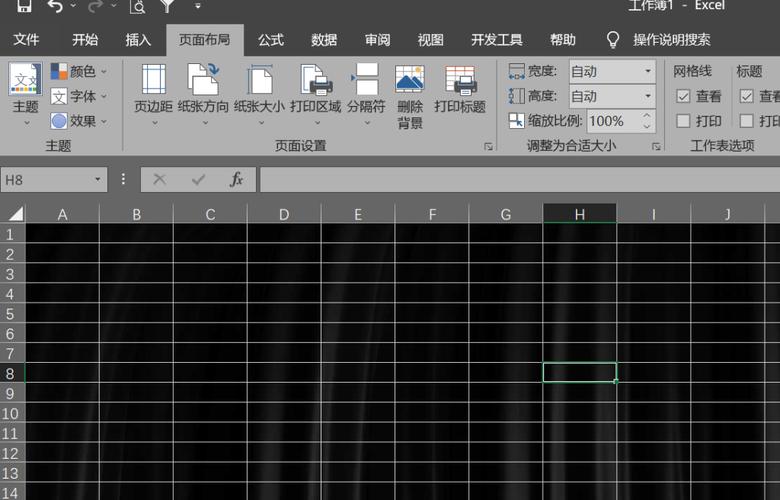Click the lightbulb icon beside 操作说明搜索

613,40
